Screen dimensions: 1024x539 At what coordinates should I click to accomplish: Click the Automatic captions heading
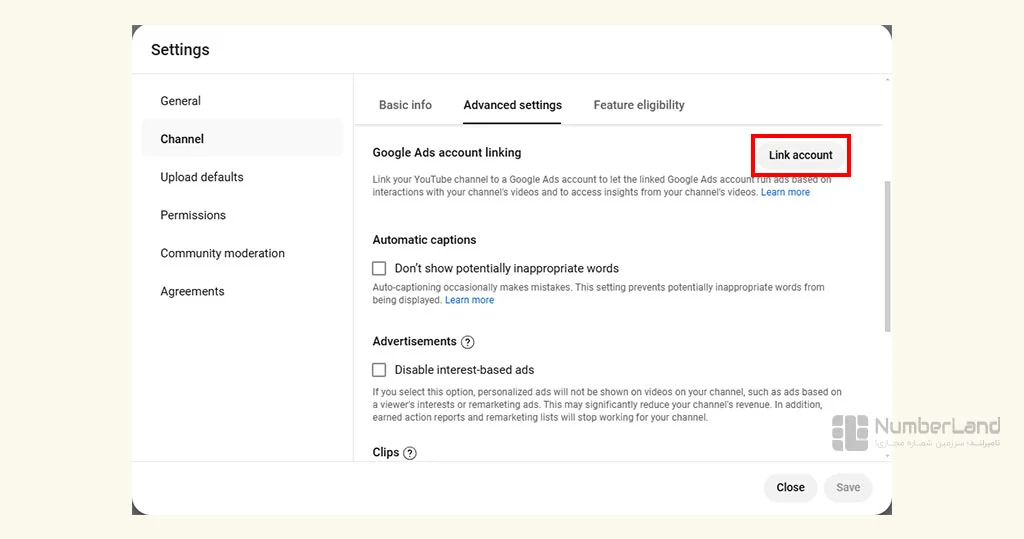[x=424, y=240]
